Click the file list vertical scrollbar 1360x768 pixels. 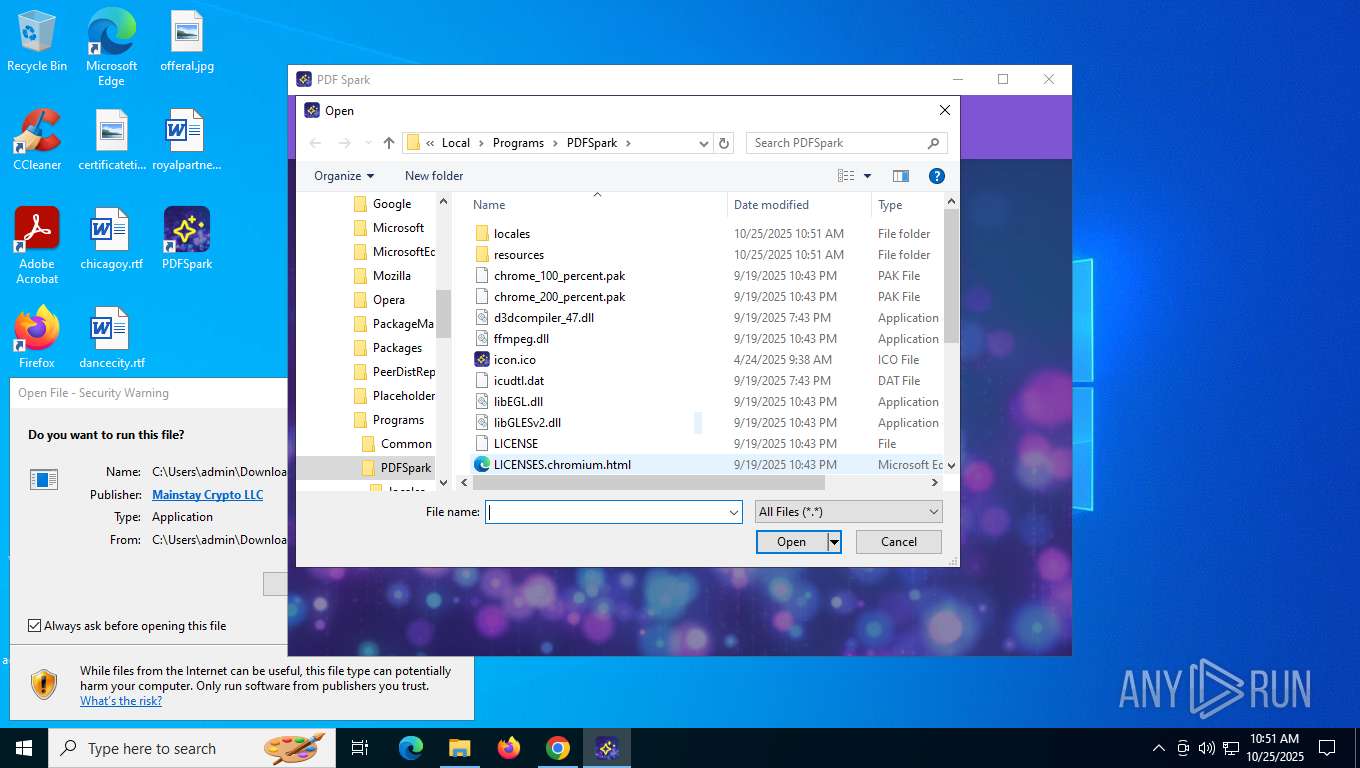click(951, 275)
